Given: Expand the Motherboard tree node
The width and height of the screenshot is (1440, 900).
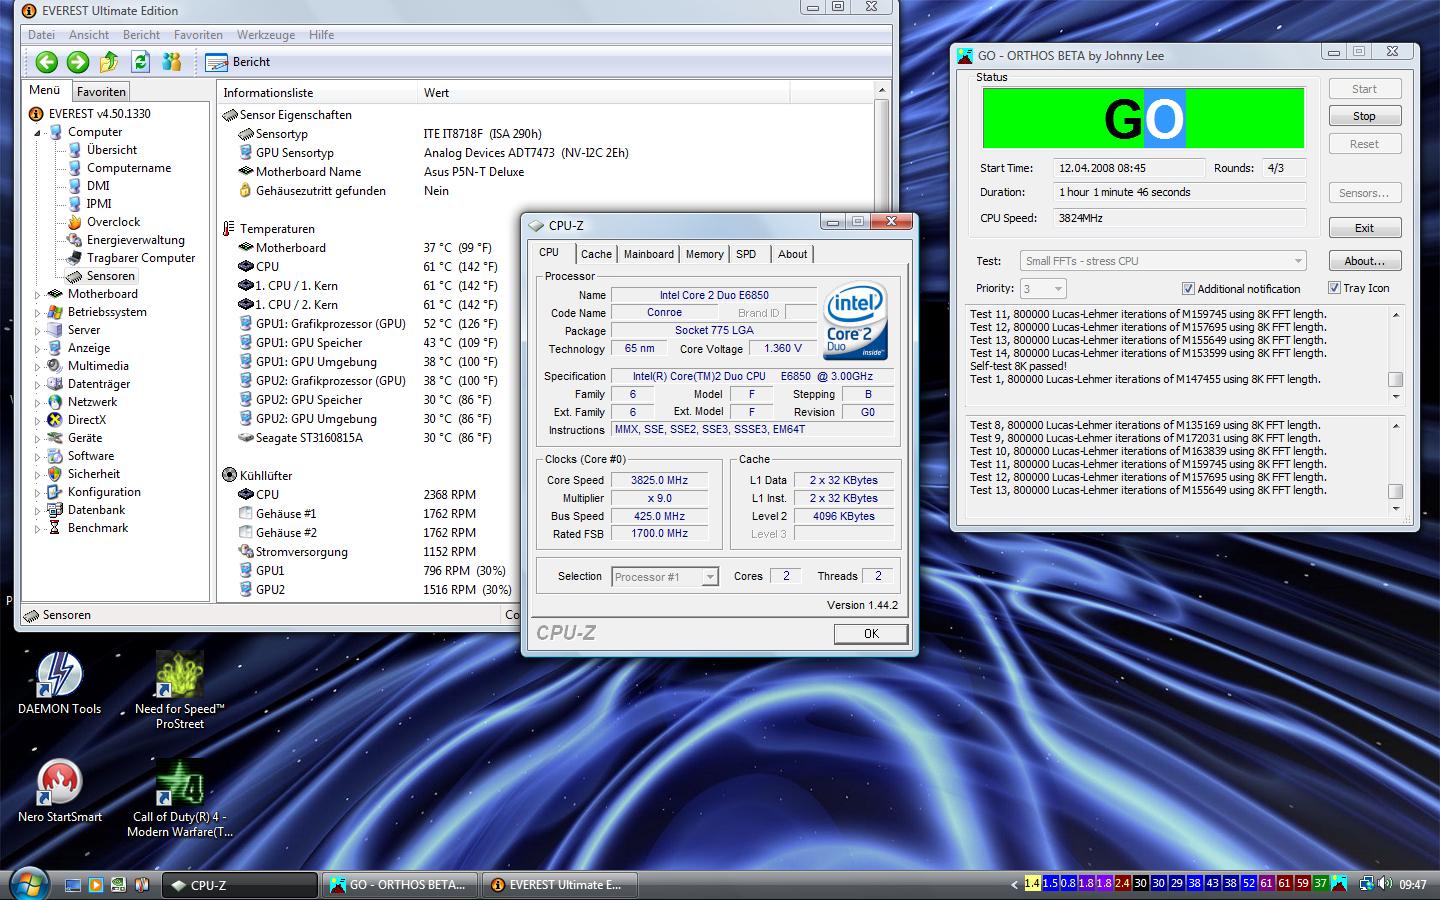Looking at the screenshot, I should pyautogui.click(x=38, y=295).
